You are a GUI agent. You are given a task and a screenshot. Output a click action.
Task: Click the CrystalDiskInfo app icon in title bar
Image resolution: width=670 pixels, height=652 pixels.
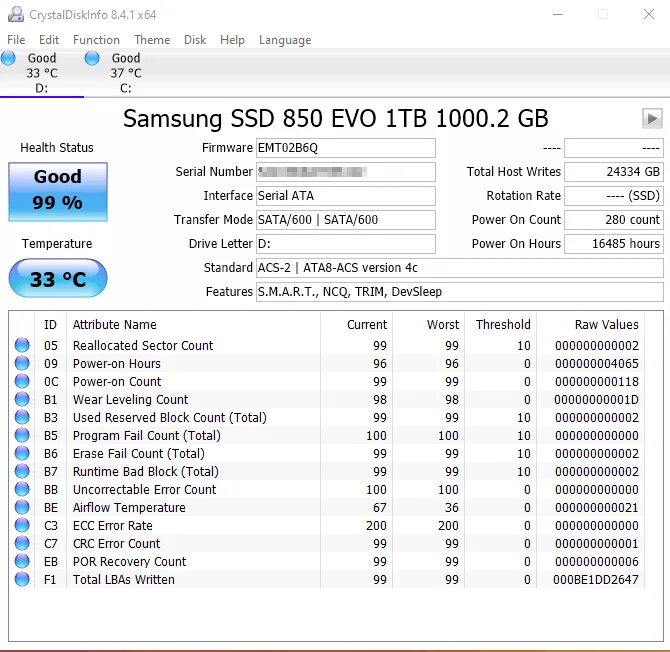point(16,15)
